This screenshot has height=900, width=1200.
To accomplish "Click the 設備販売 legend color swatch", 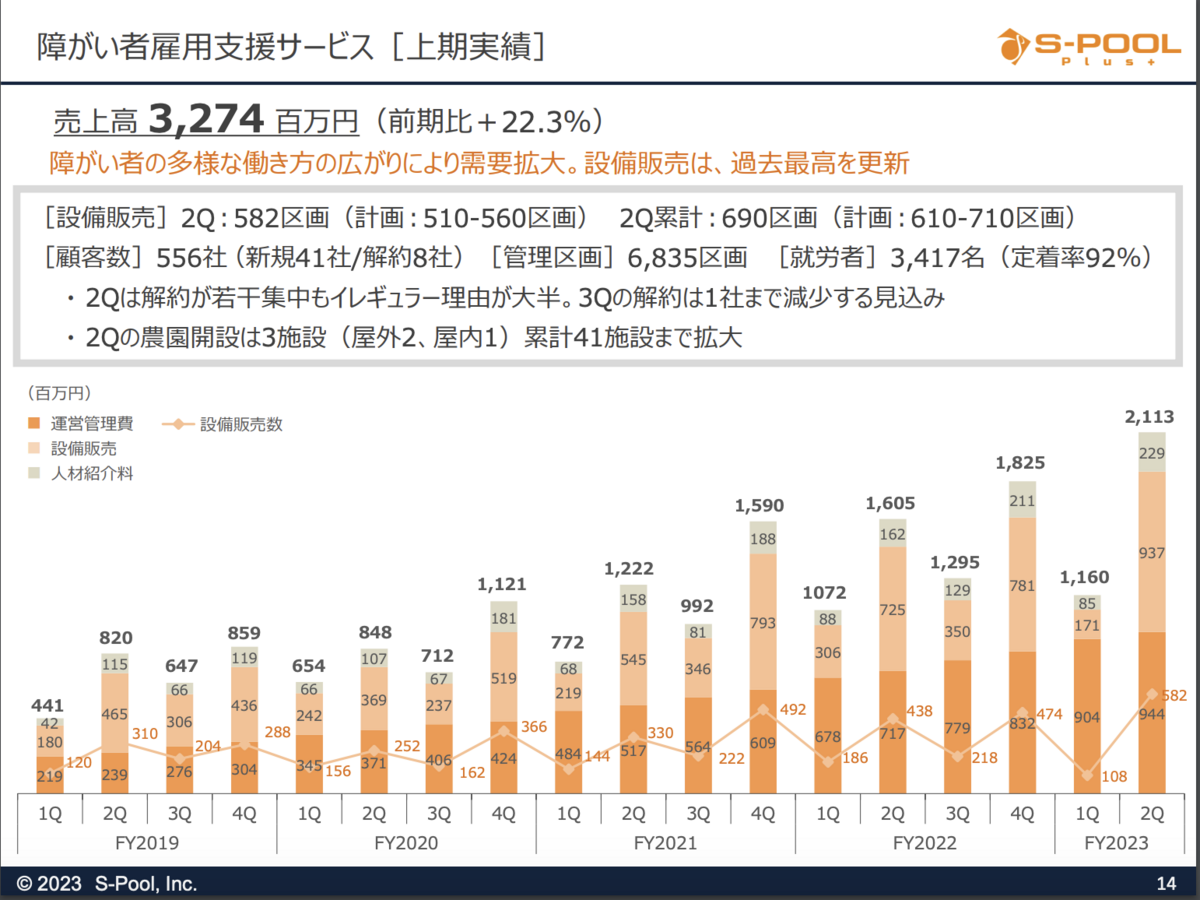I will coord(34,449).
